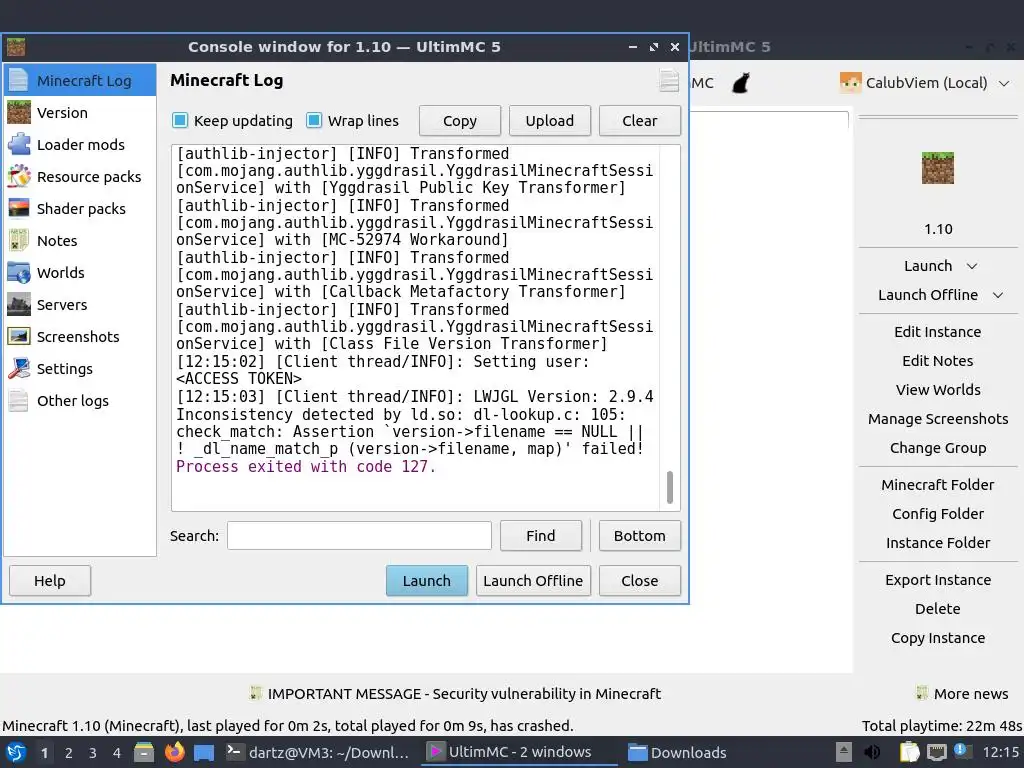Click Edit Notes in main window
This screenshot has height=768, width=1024.
pyautogui.click(x=938, y=360)
